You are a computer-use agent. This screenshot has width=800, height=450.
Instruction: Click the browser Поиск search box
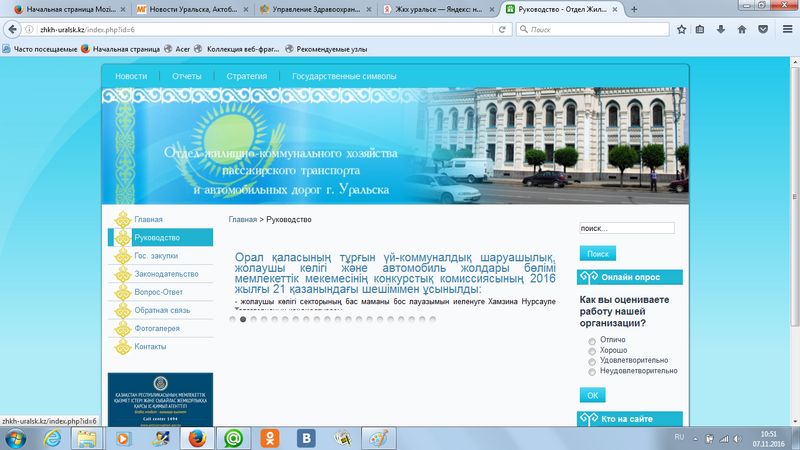click(592, 30)
